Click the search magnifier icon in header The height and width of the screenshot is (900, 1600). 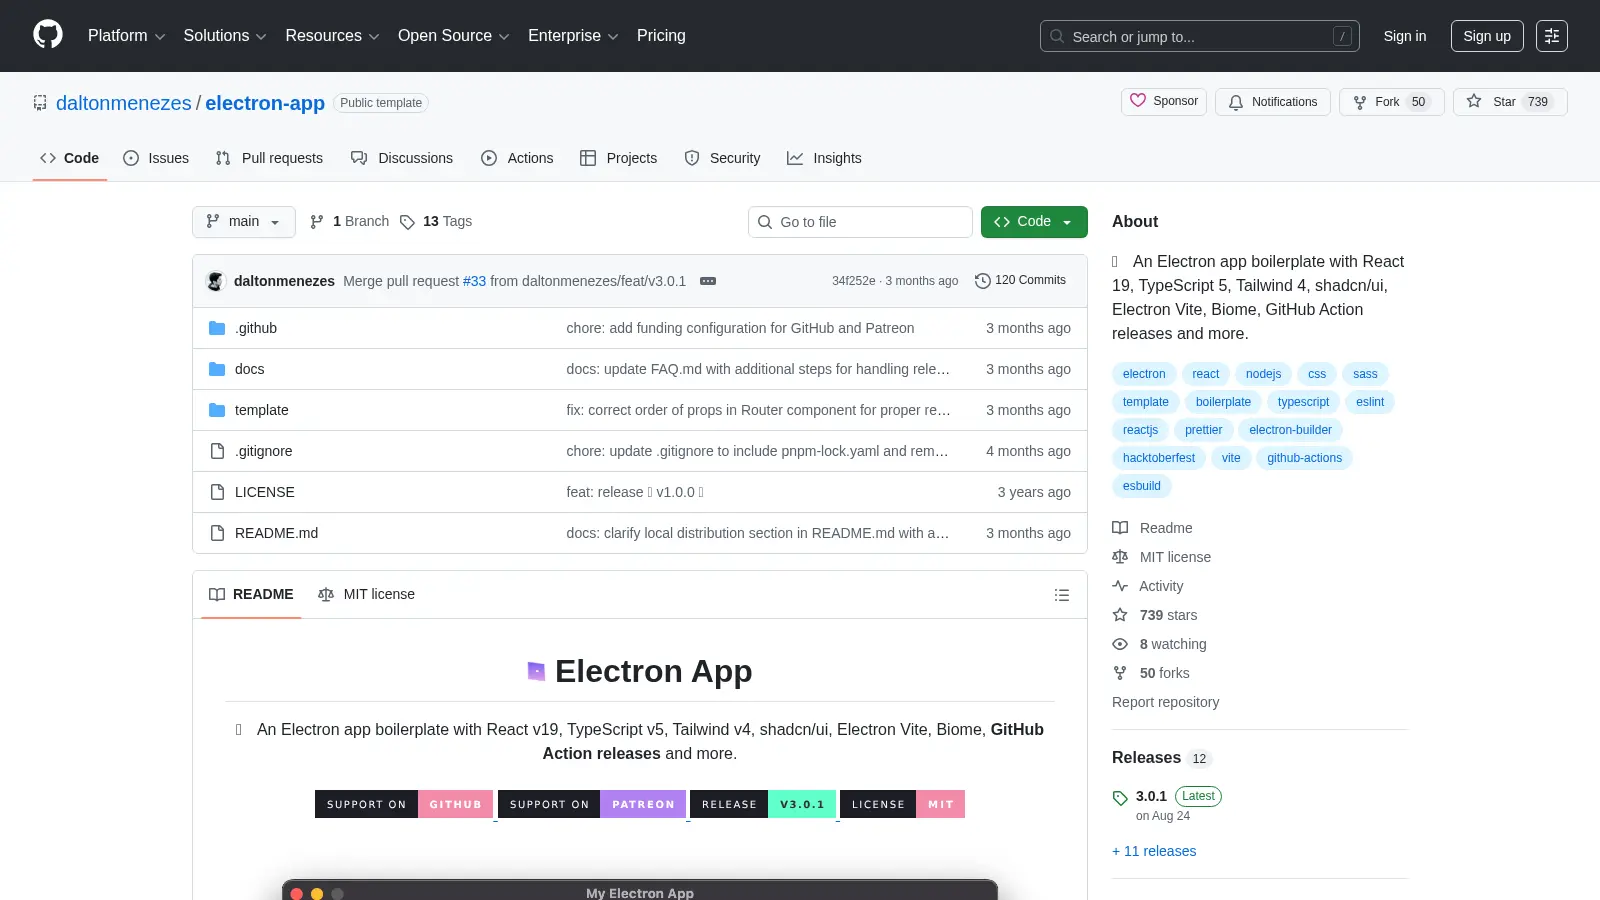click(1057, 36)
